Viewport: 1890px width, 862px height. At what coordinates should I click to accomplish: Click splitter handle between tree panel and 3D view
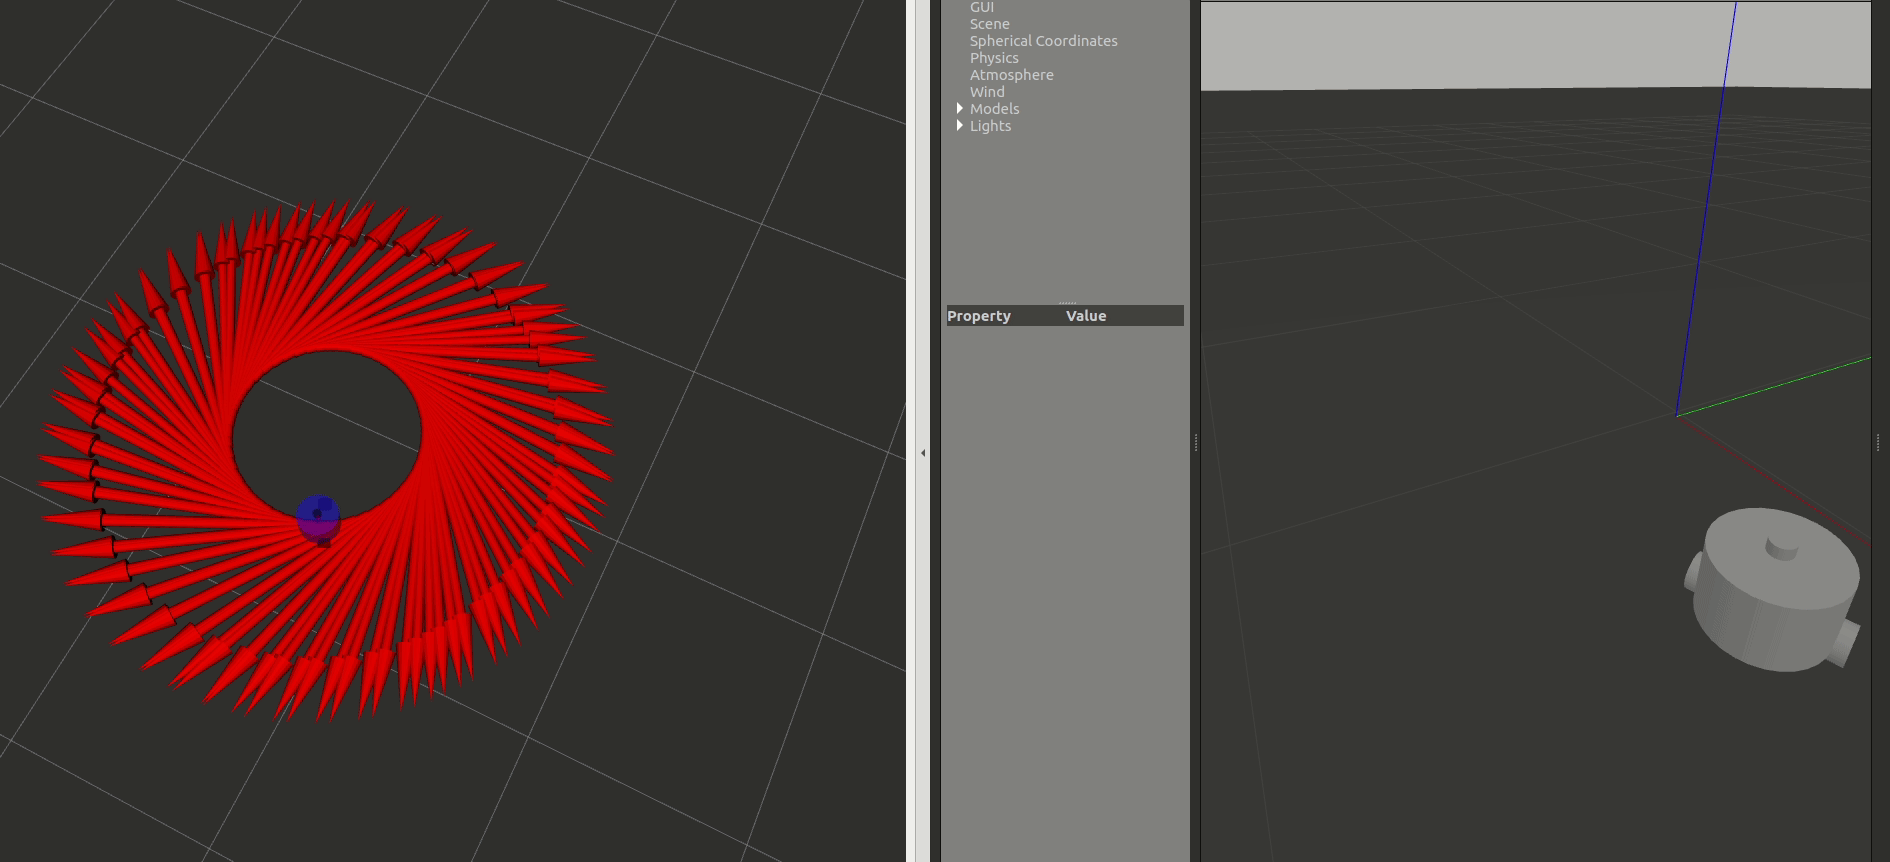(1195, 442)
